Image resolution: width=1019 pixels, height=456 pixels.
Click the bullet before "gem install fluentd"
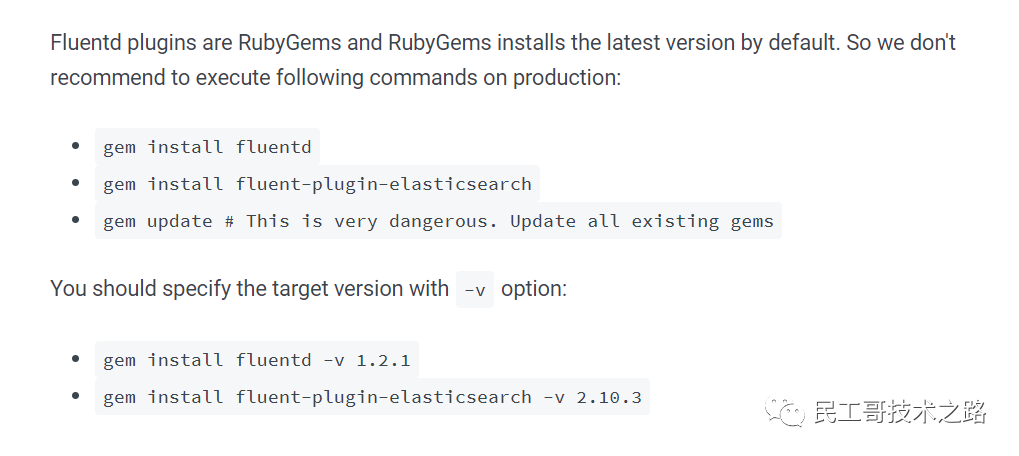tap(75, 147)
